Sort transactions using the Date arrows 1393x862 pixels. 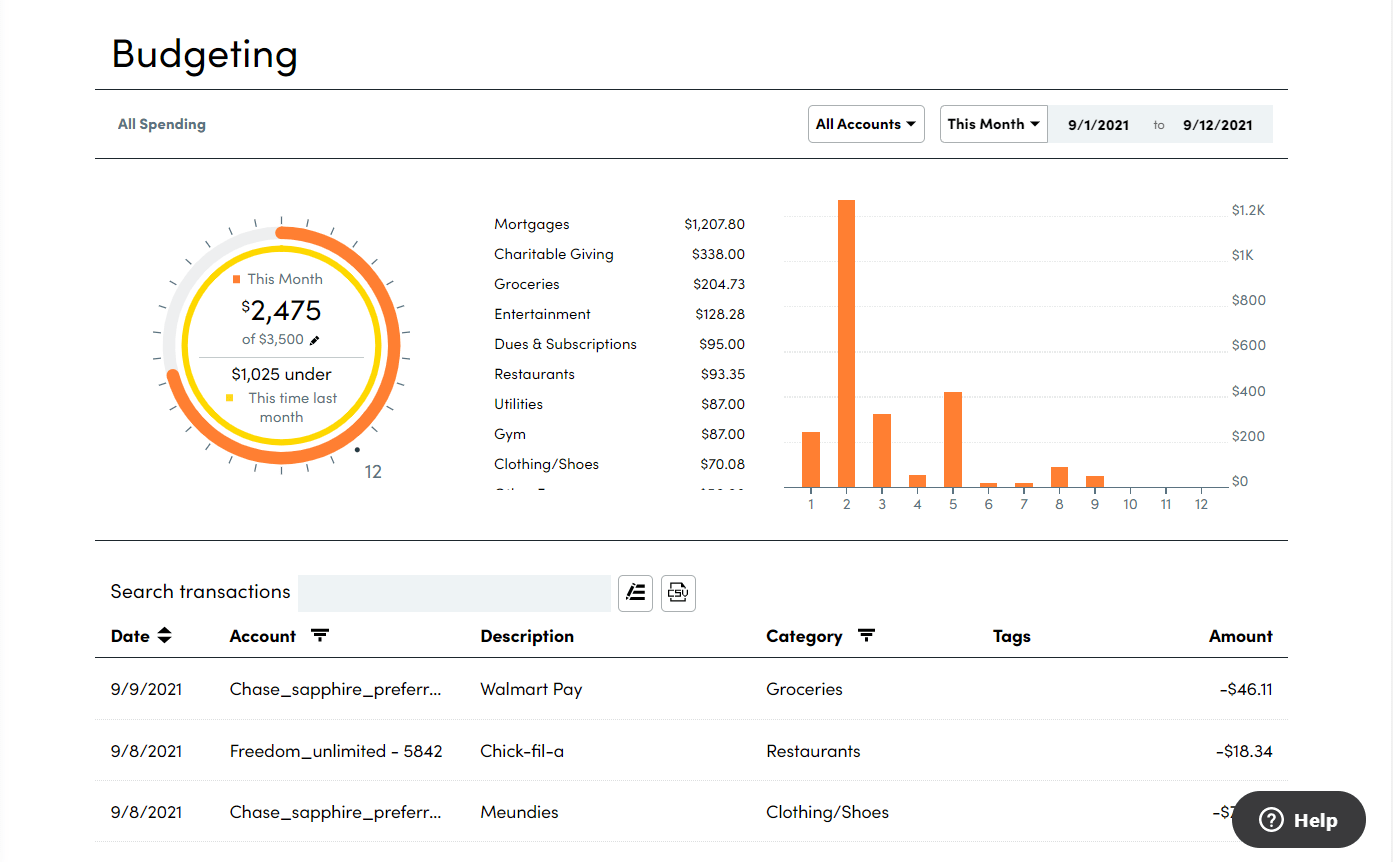tap(165, 636)
